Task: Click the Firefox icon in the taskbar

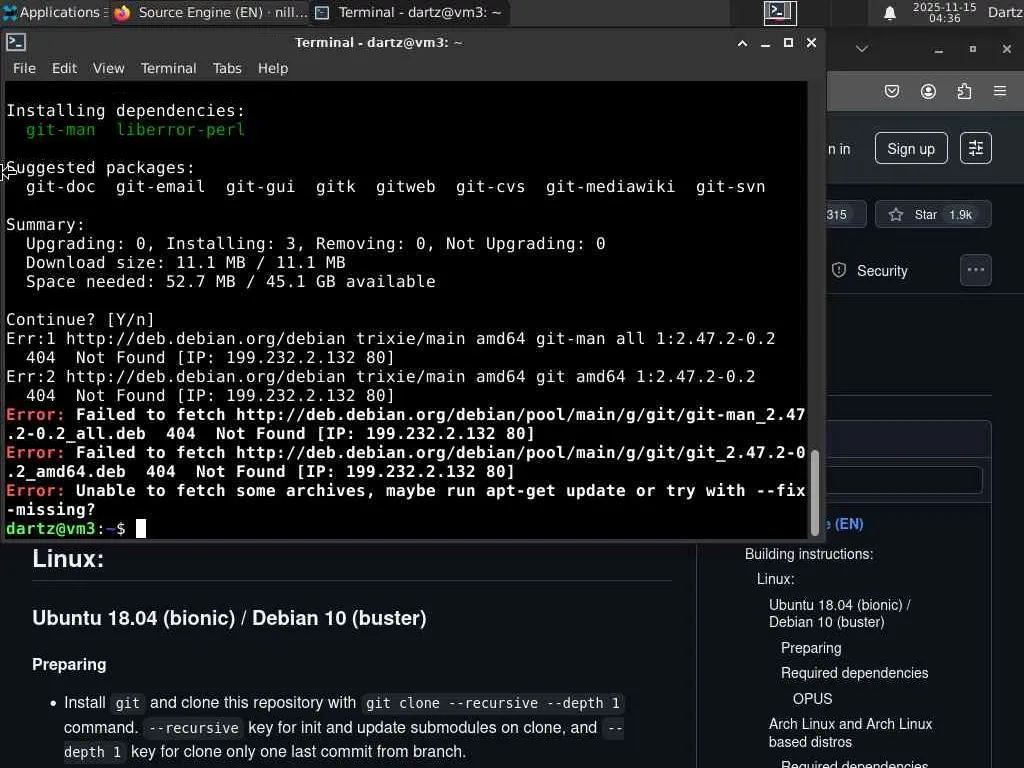Action: 122,13
